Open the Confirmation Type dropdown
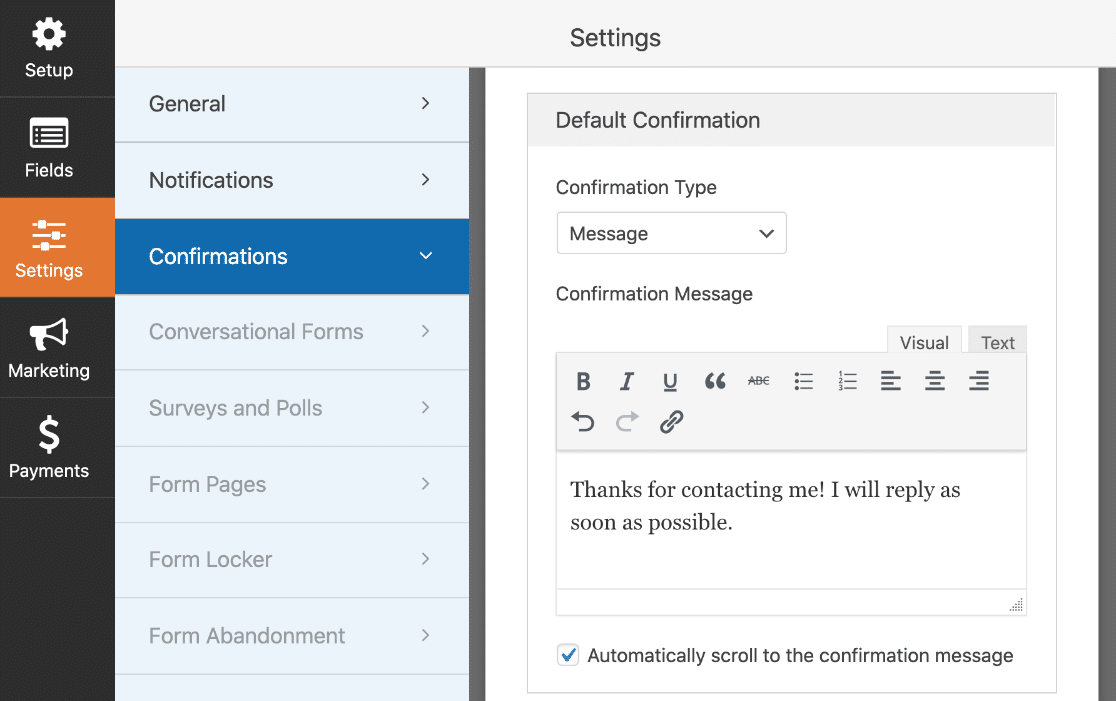Screen dimensions: 1116x701 point(671,233)
